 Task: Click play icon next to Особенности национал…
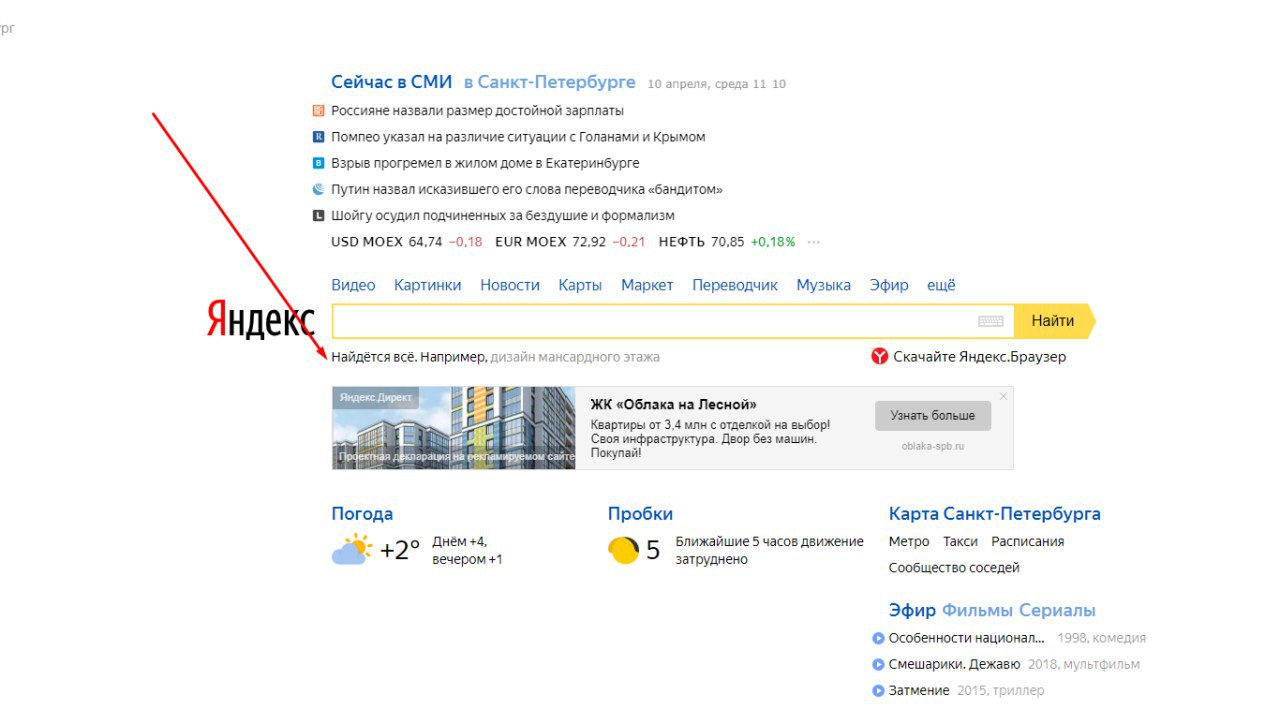click(878, 638)
